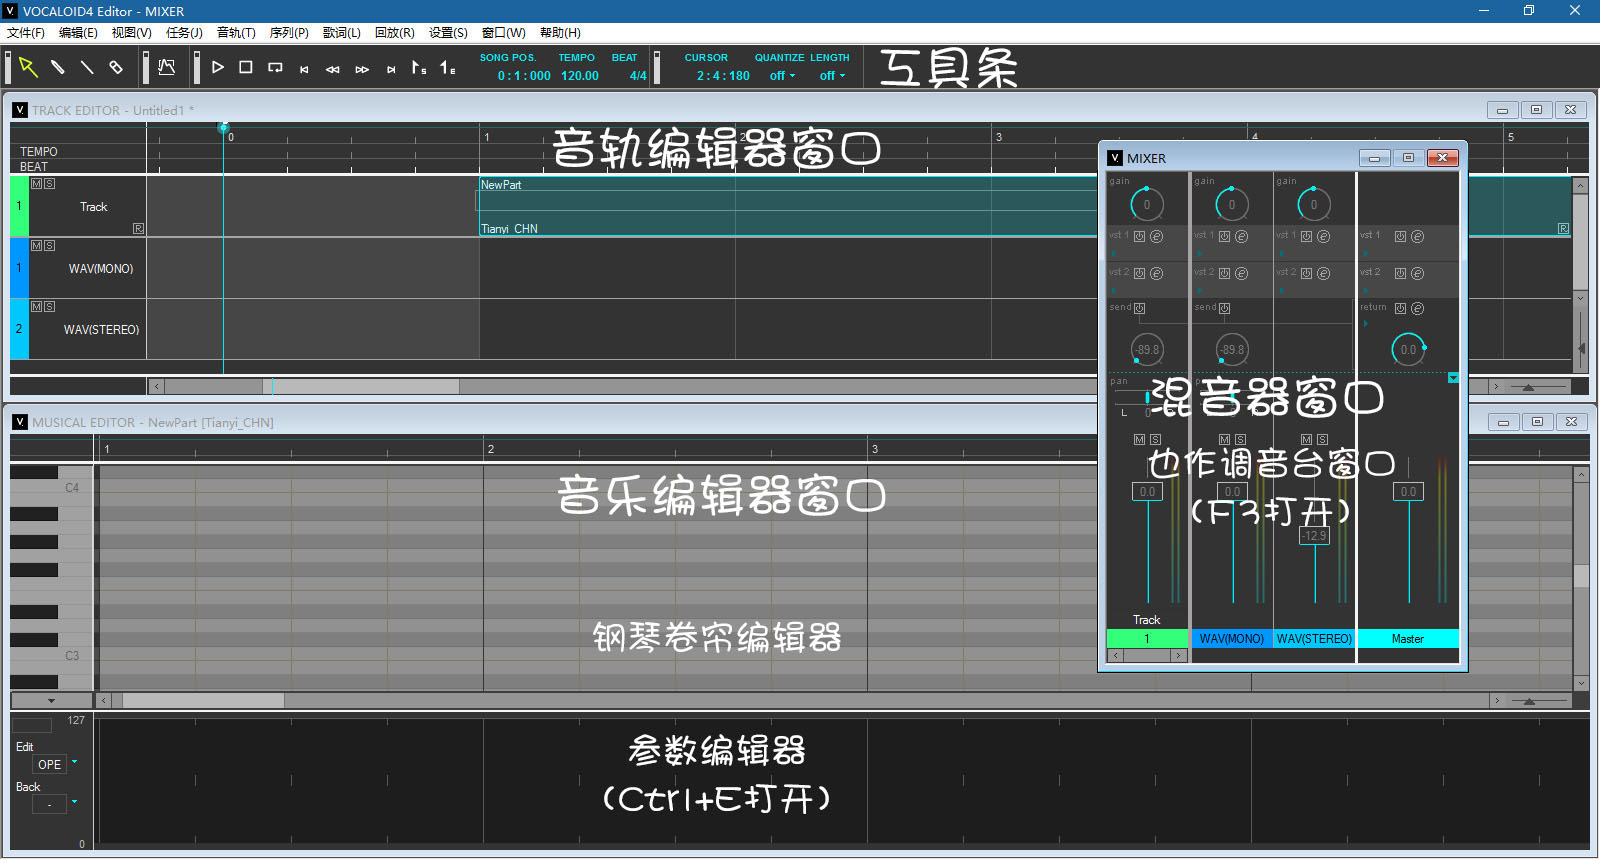Open the 歌词(L) menu

(x=341, y=33)
